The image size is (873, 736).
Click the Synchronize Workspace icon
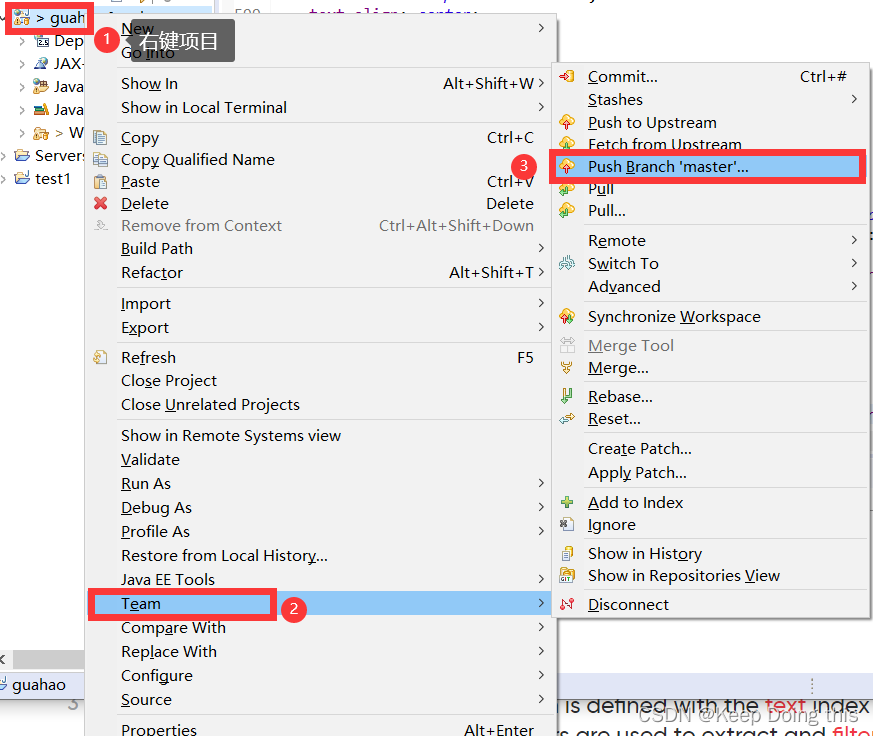(567, 316)
